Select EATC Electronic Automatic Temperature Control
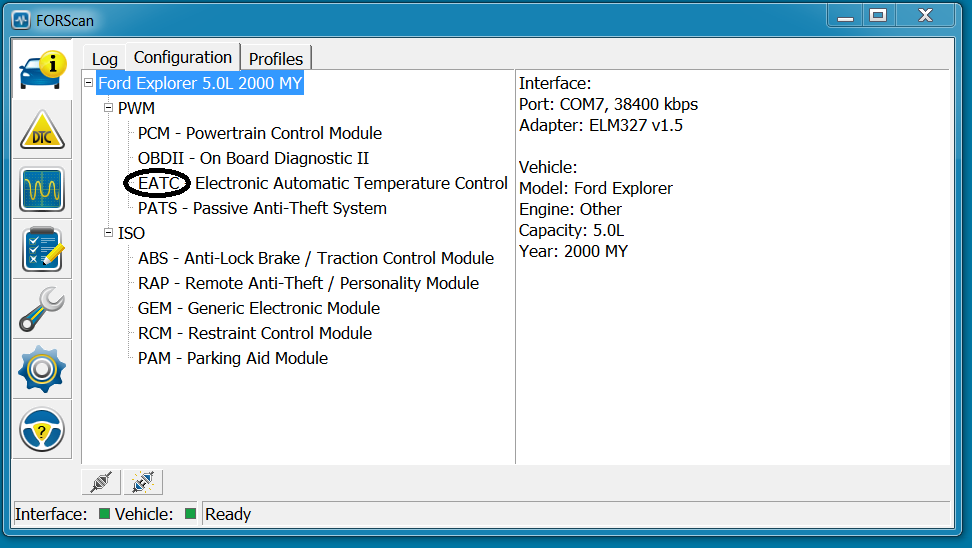Viewport: 972px width, 548px height. point(322,183)
